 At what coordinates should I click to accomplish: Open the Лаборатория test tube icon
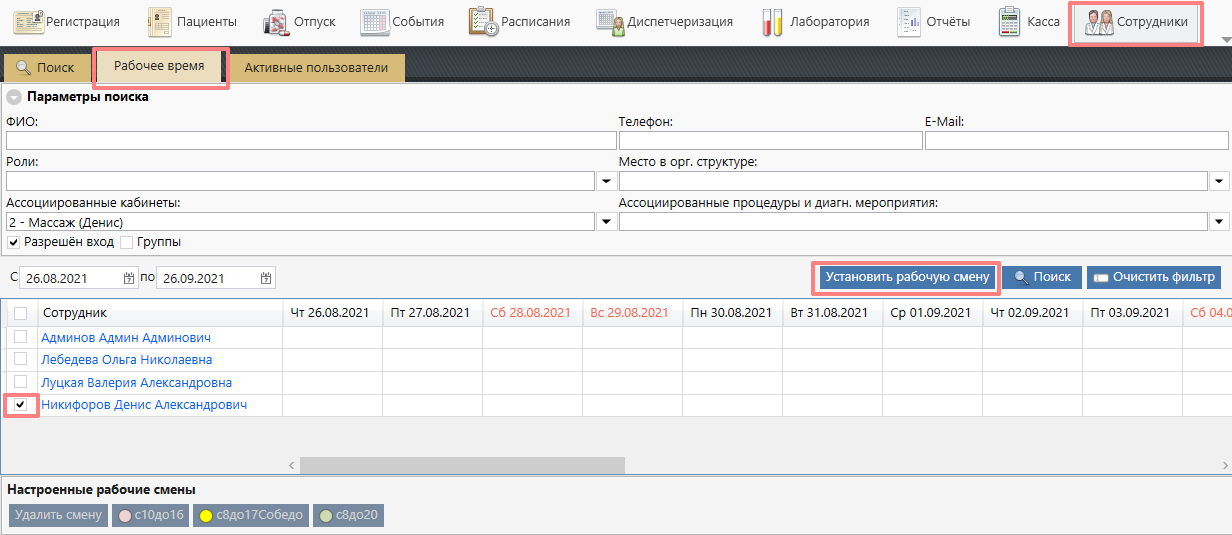[770, 21]
